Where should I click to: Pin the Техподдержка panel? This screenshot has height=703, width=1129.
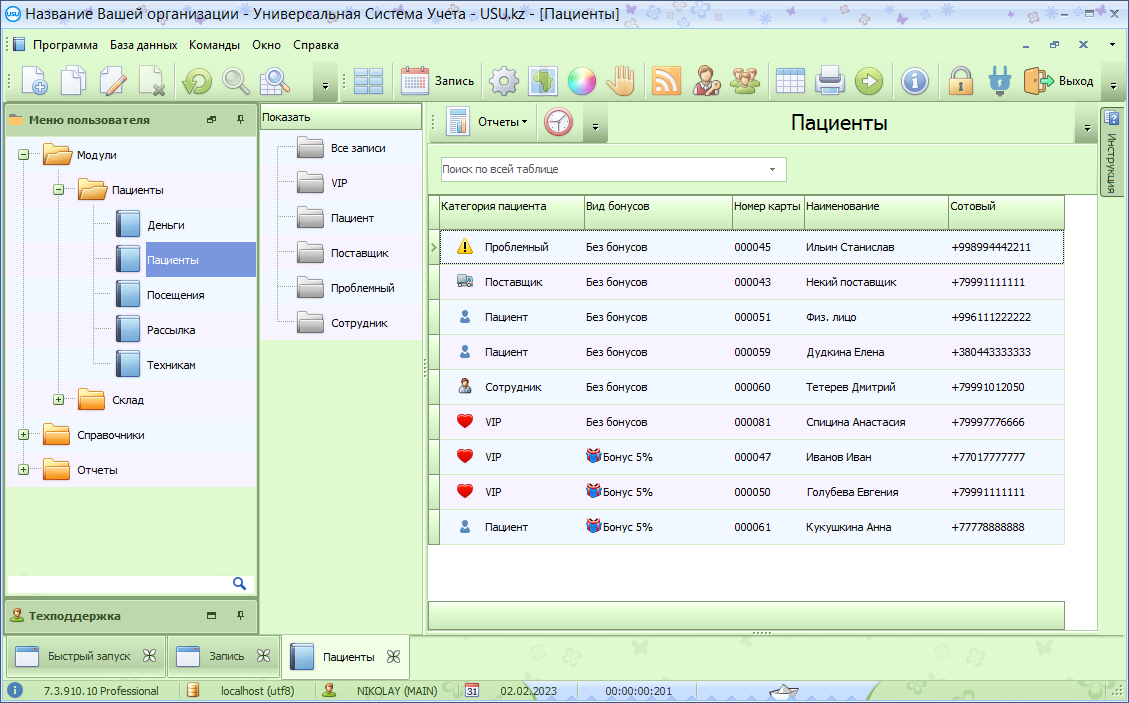click(240, 616)
